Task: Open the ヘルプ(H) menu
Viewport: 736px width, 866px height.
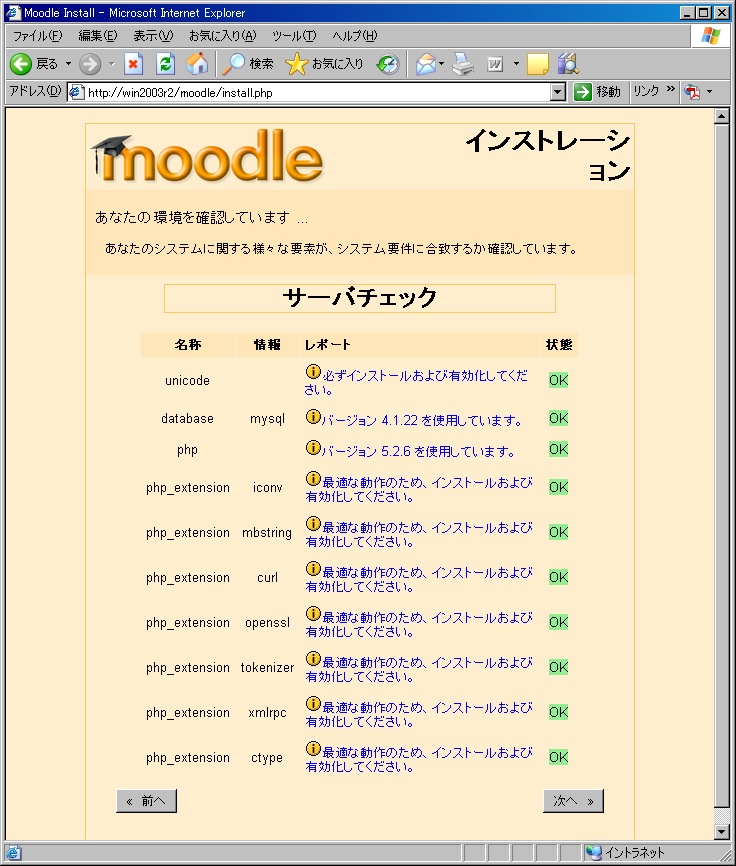Action: [x=354, y=36]
